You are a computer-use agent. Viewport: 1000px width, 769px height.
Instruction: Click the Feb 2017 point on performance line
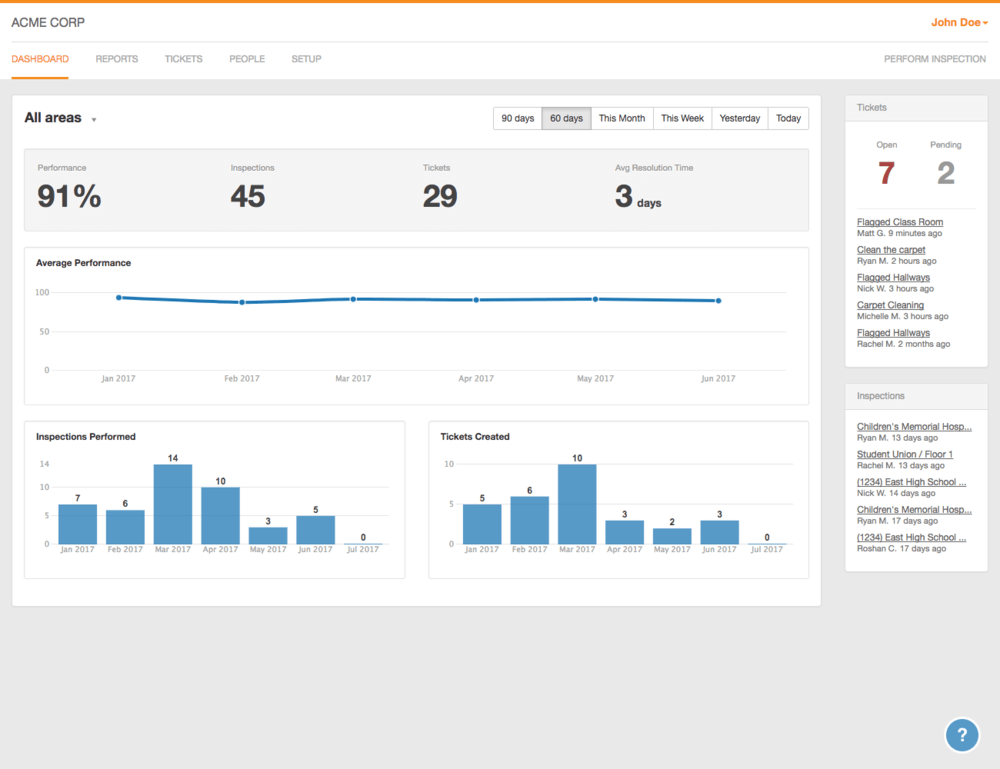coord(241,302)
